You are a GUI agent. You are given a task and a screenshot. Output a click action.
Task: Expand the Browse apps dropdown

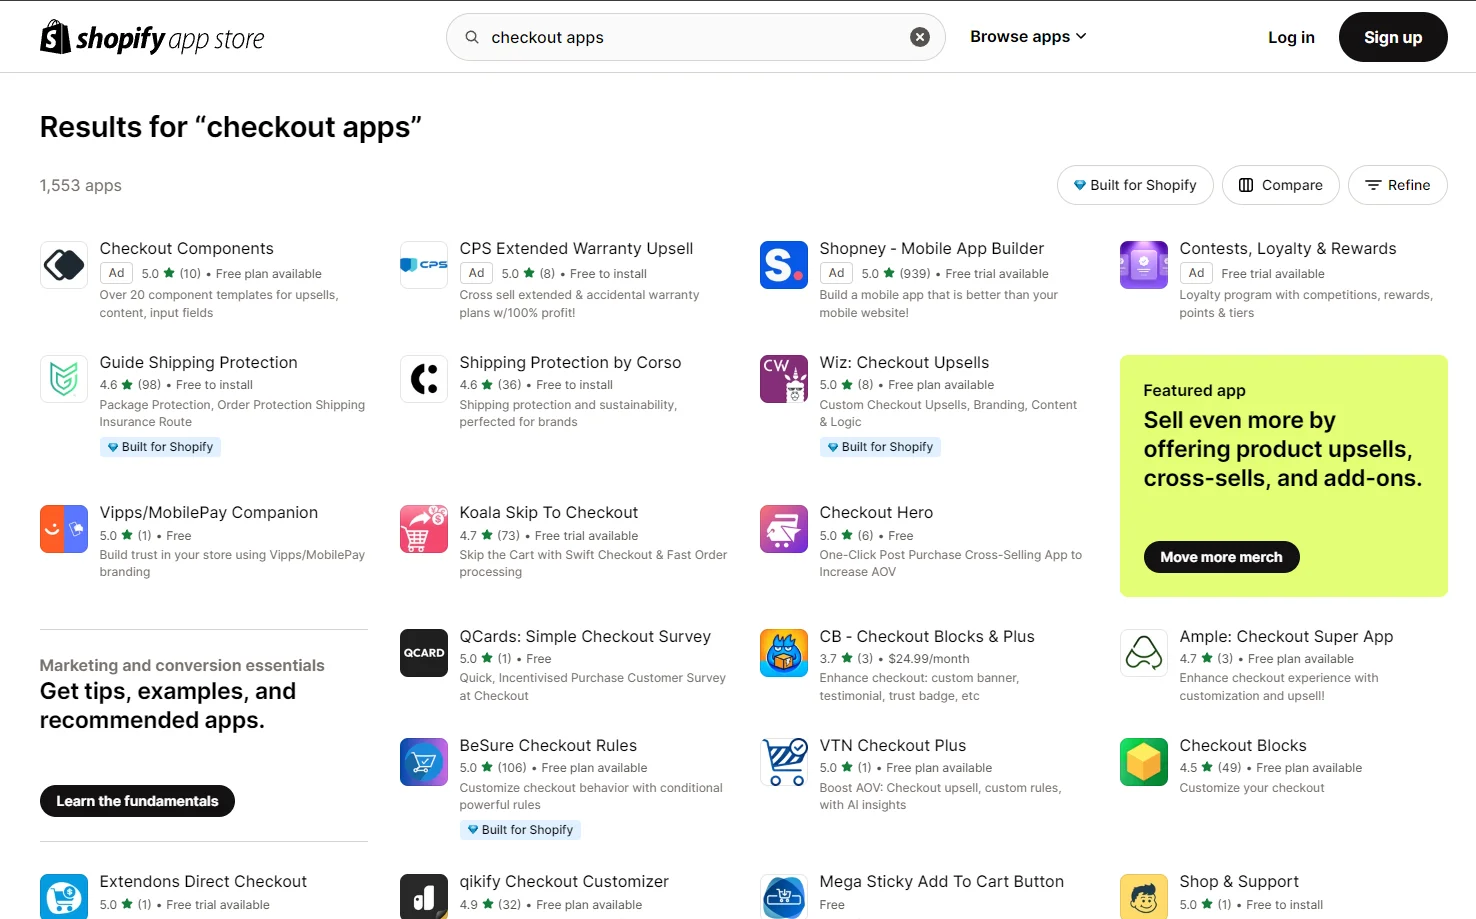coord(1028,36)
